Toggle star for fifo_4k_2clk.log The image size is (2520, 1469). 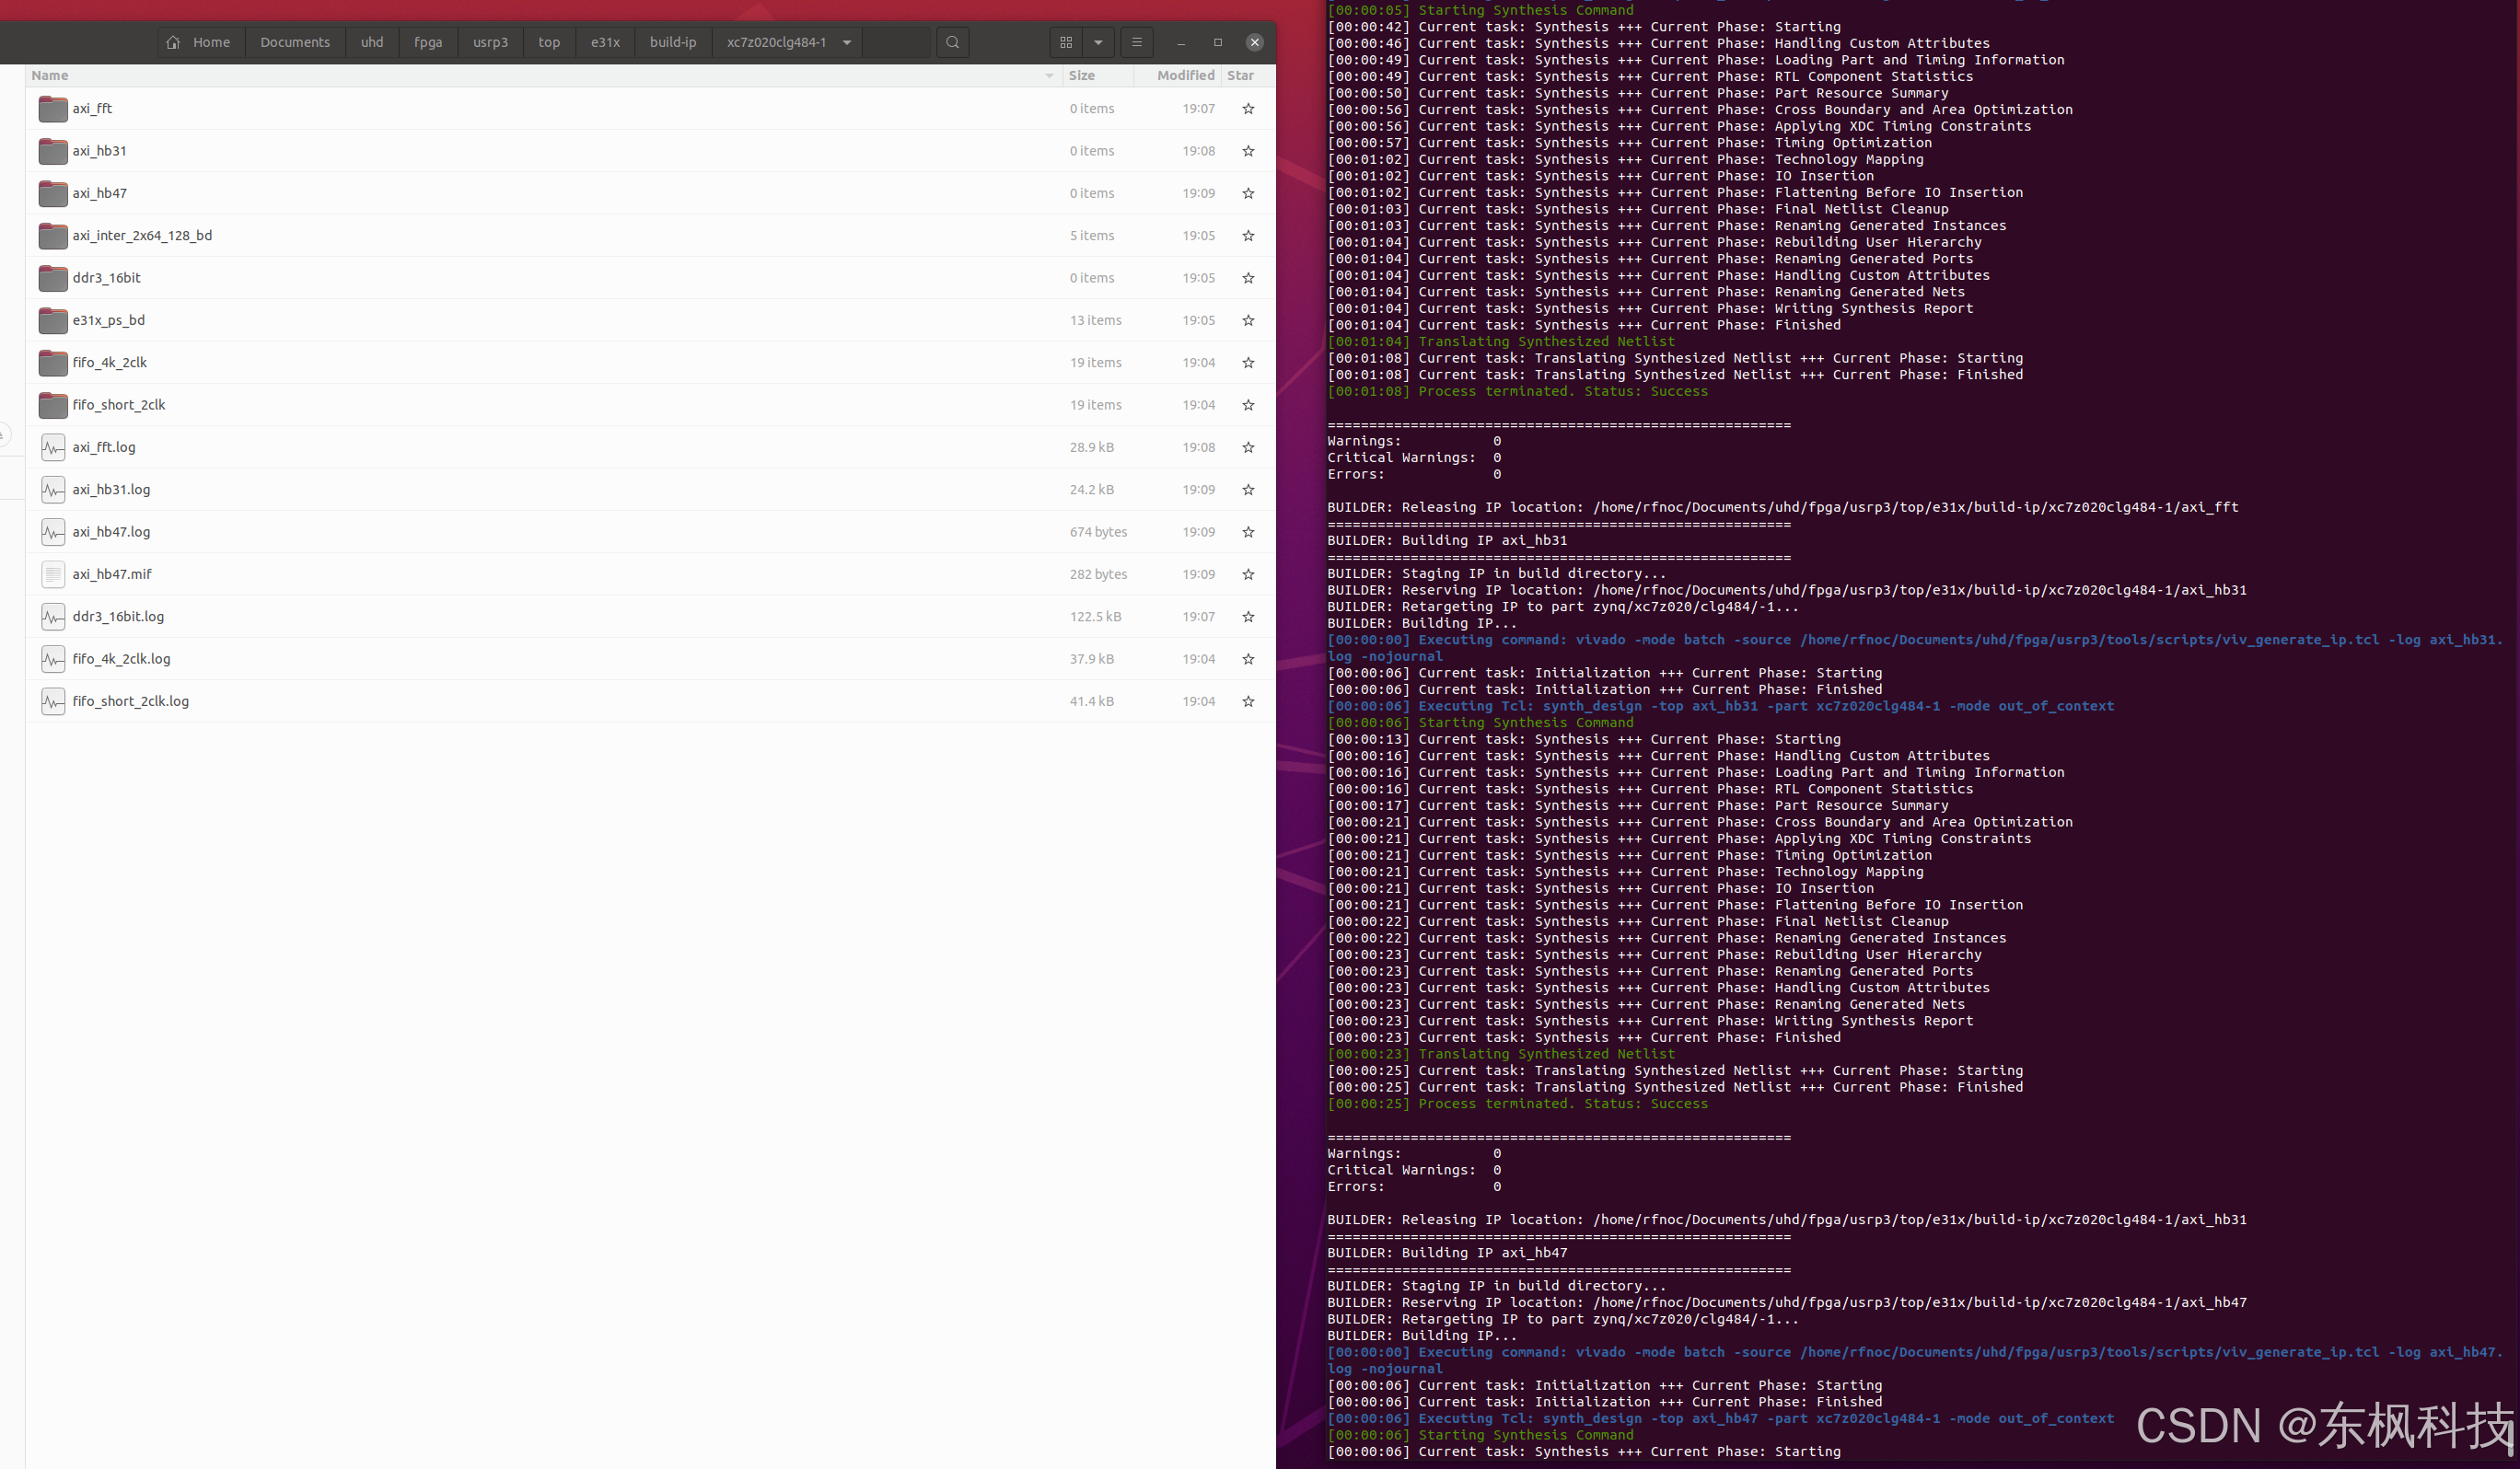pyautogui.click(x=1248, y=659)
